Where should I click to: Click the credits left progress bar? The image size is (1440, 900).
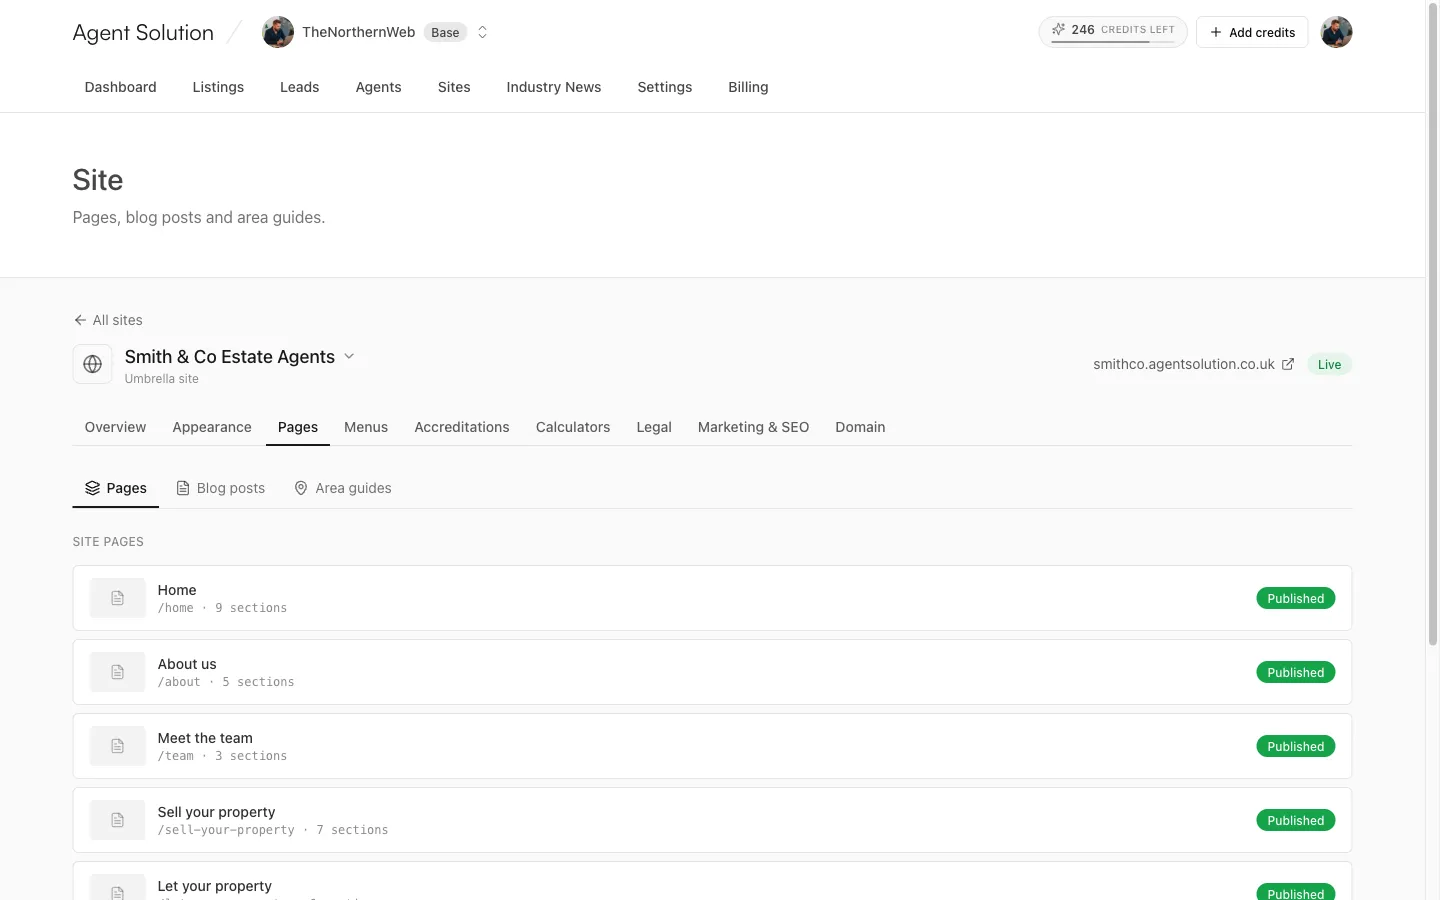(1113, 42)
